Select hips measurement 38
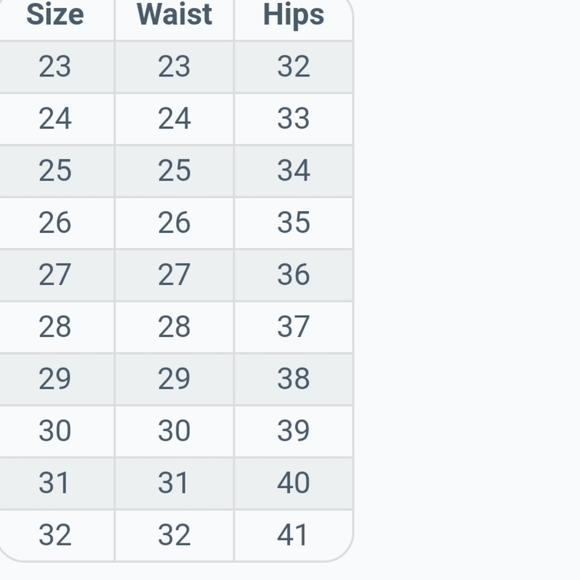 click(x=294, y=379)
